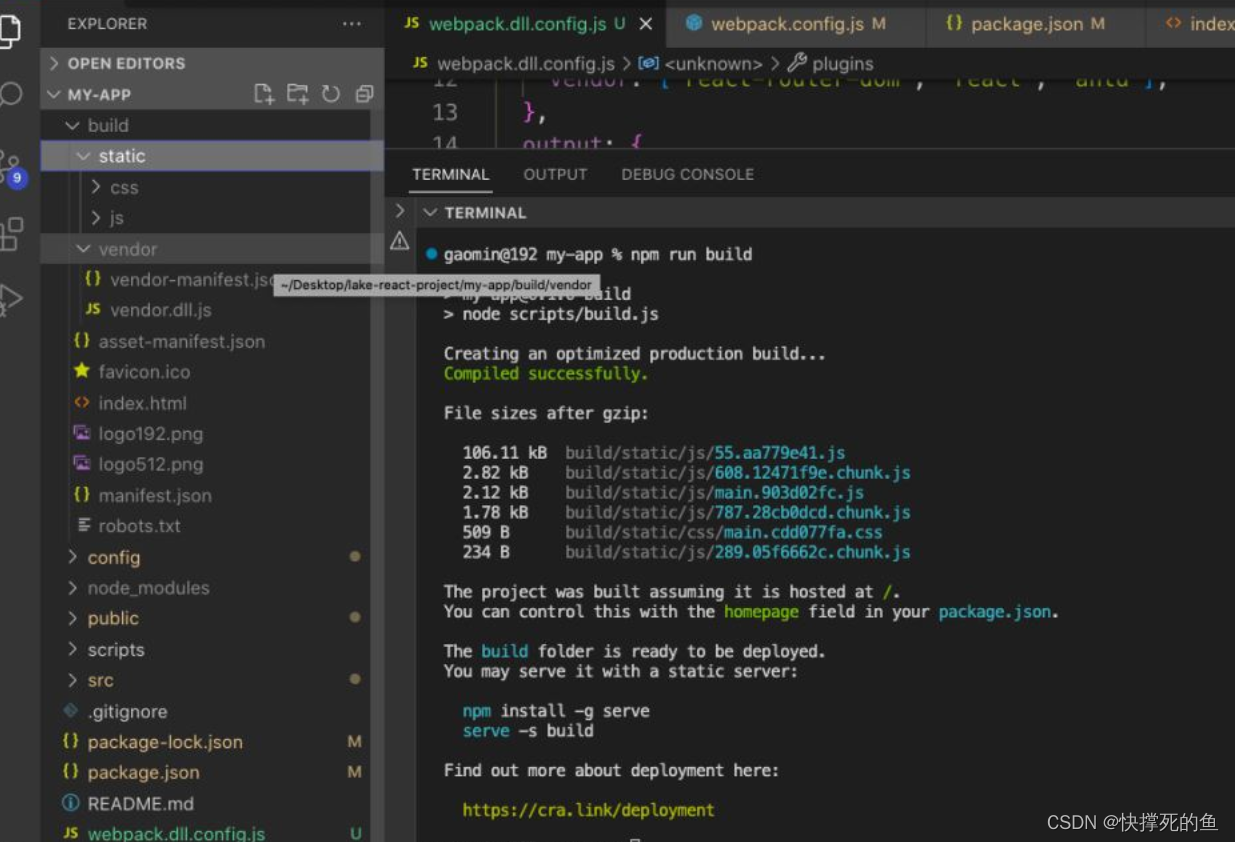Click the Collapse Folders icon in Explorer
1235x842 pixels.
pyautogui.click(x=364, y=94)
